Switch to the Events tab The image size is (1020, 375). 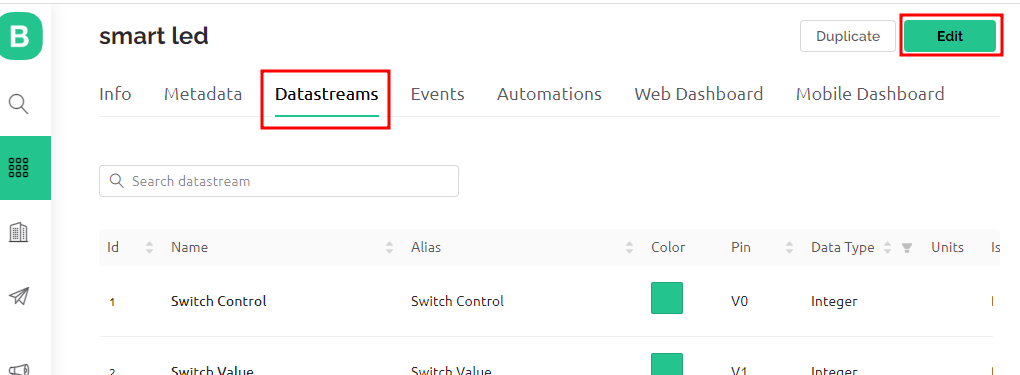coord(437,94)
